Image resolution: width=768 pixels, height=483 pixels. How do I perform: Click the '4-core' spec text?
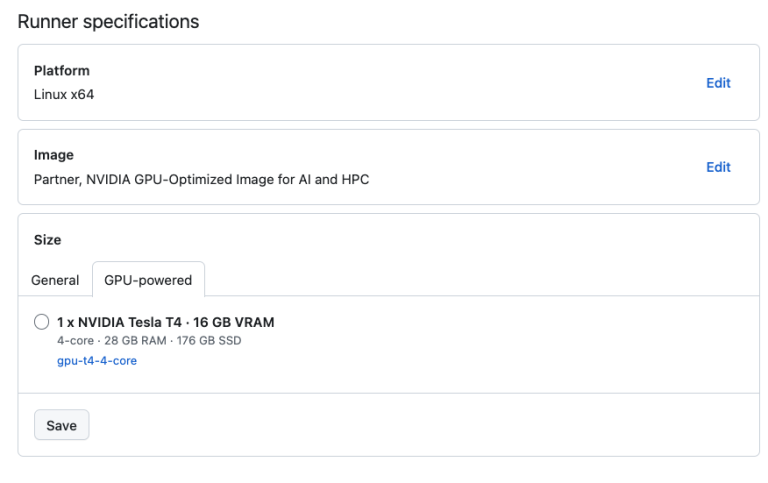(x=75, y=341)
